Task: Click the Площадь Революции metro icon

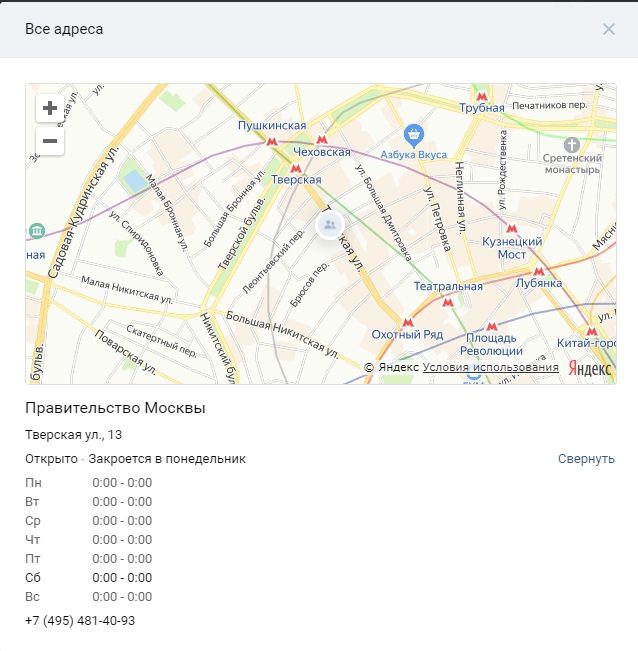Action: coord(491,326)
